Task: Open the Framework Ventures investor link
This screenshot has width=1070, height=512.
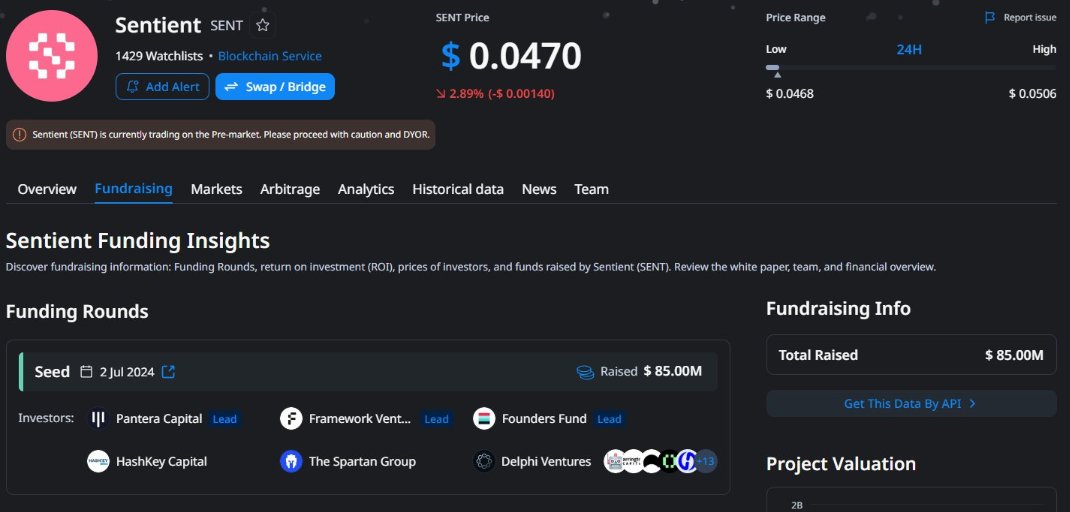Action: 360,418
